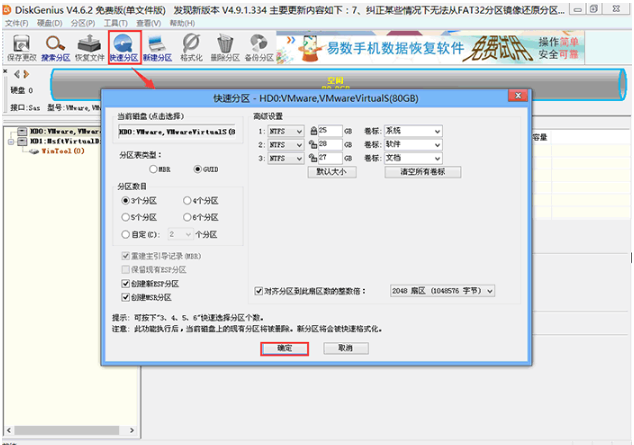The height and width of the screenshot is (445, 634).
Task: Open the Backup Partition (备份分区) tool
Action: coord(259,48)
